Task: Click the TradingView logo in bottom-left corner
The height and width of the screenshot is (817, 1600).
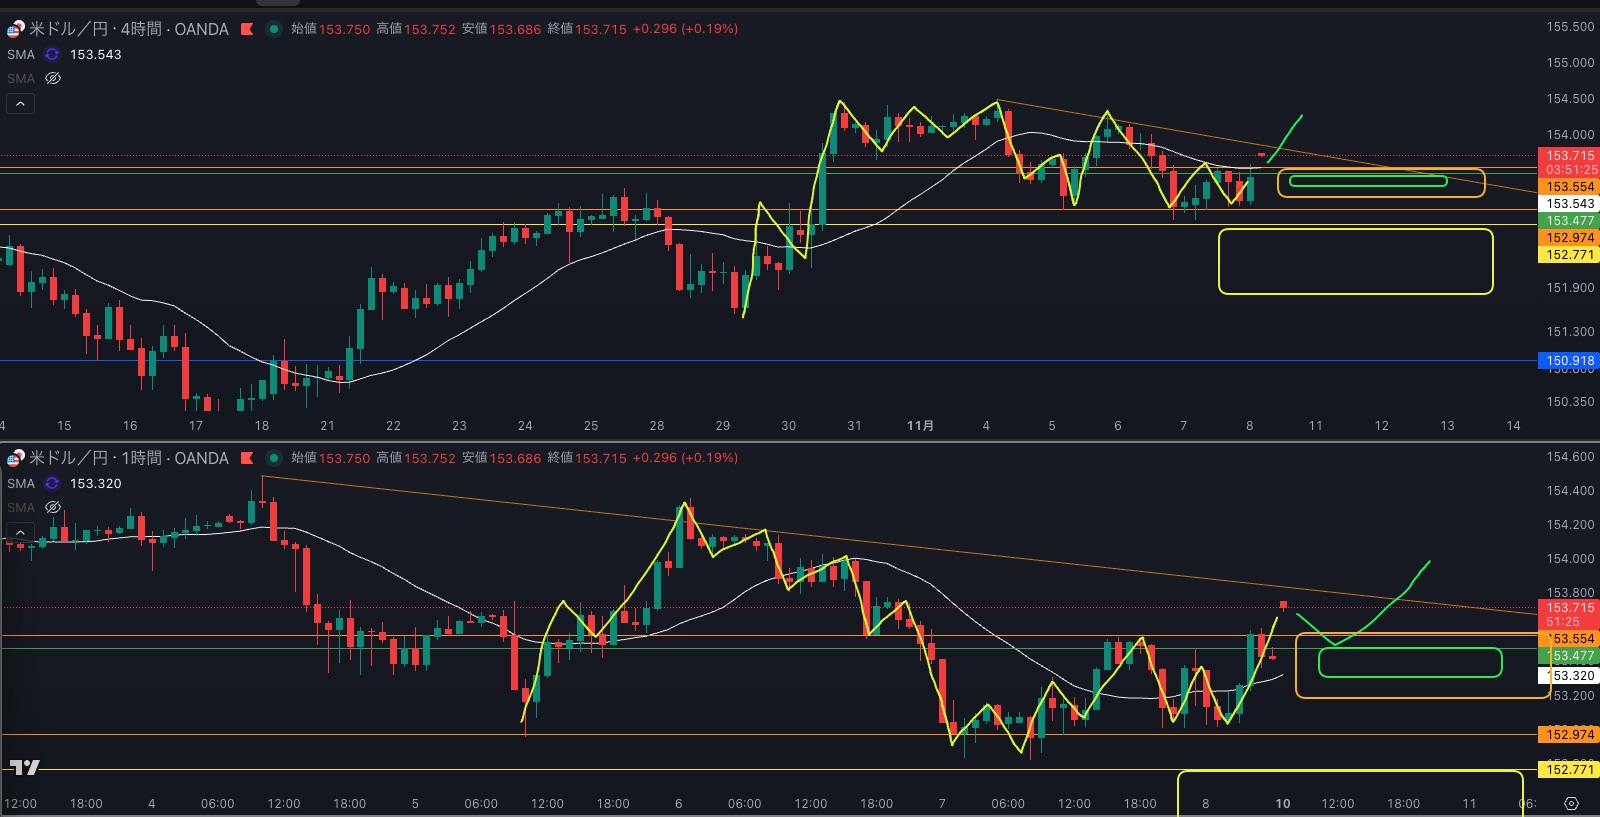Action: [25, 767]
